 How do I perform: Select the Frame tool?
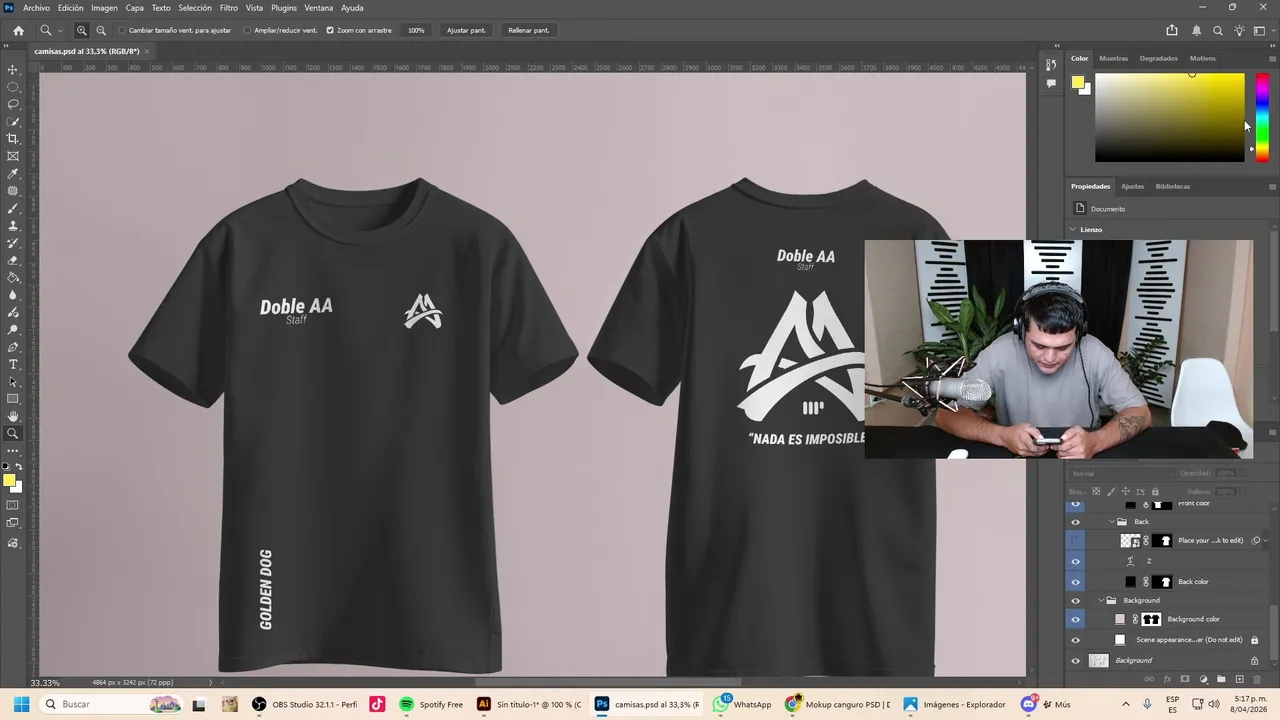(x=13, y=156)
